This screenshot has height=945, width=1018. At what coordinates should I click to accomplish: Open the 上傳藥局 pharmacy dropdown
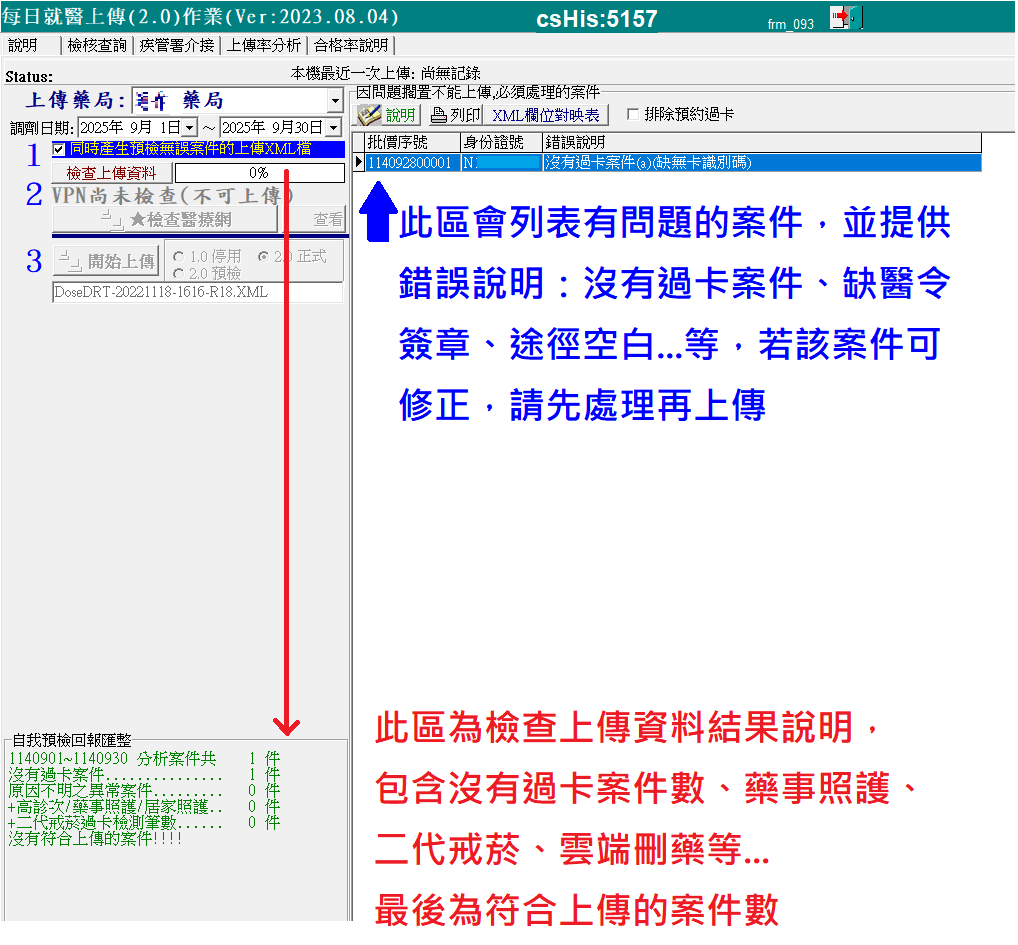[x=334, y=102]
